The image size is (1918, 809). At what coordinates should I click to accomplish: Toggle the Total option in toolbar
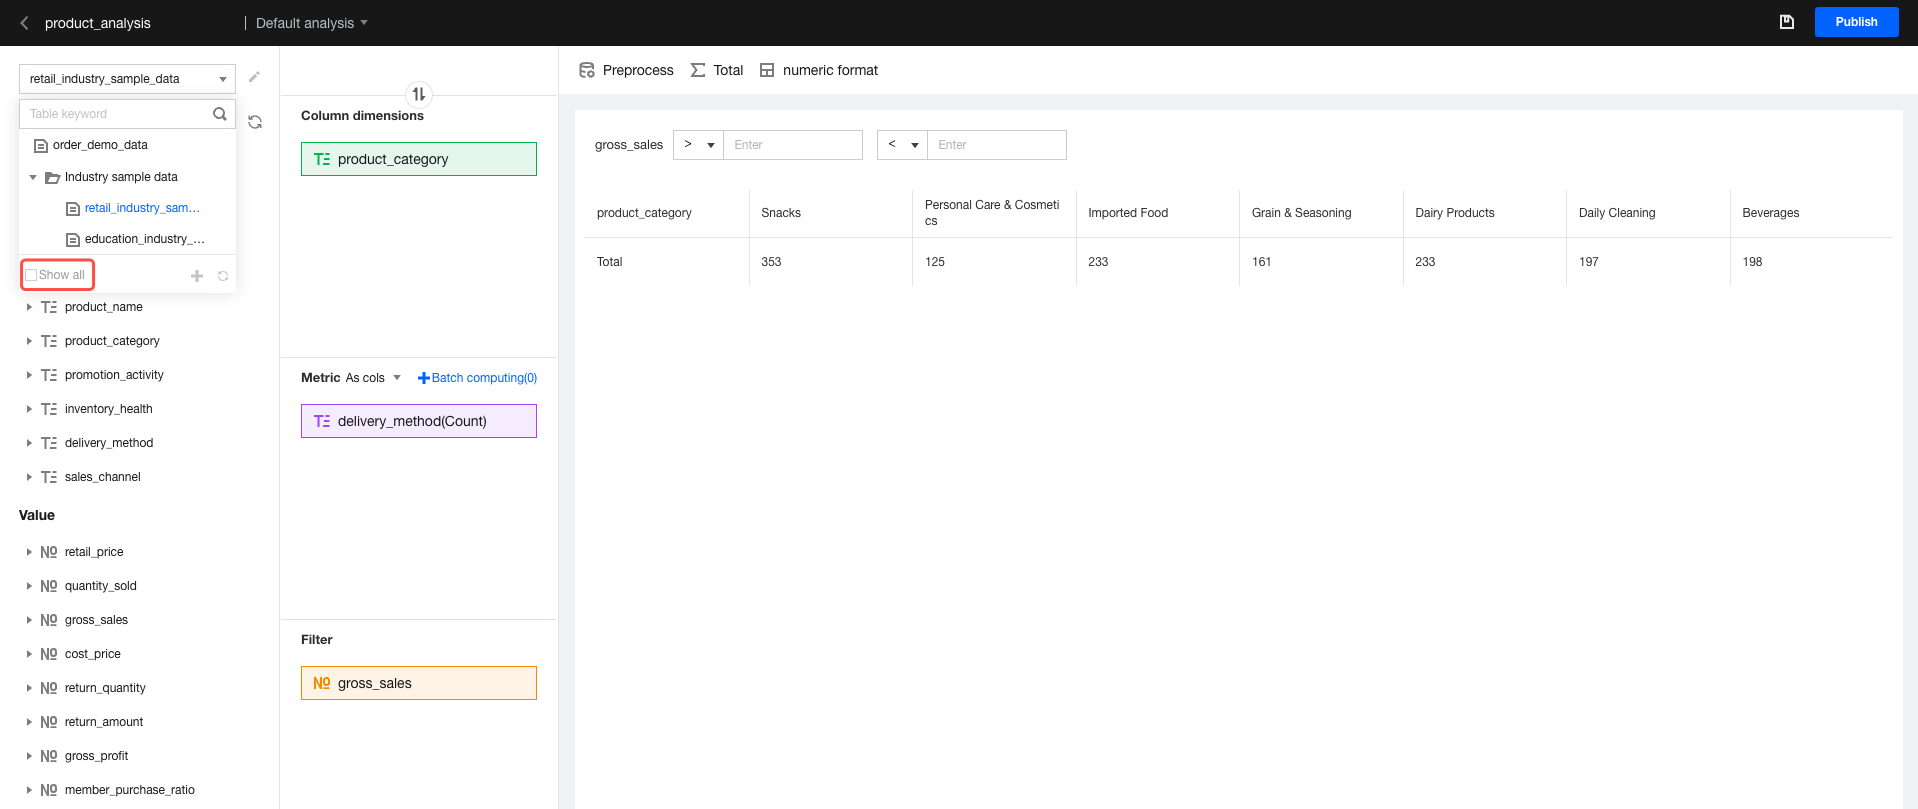pos(717,70)
